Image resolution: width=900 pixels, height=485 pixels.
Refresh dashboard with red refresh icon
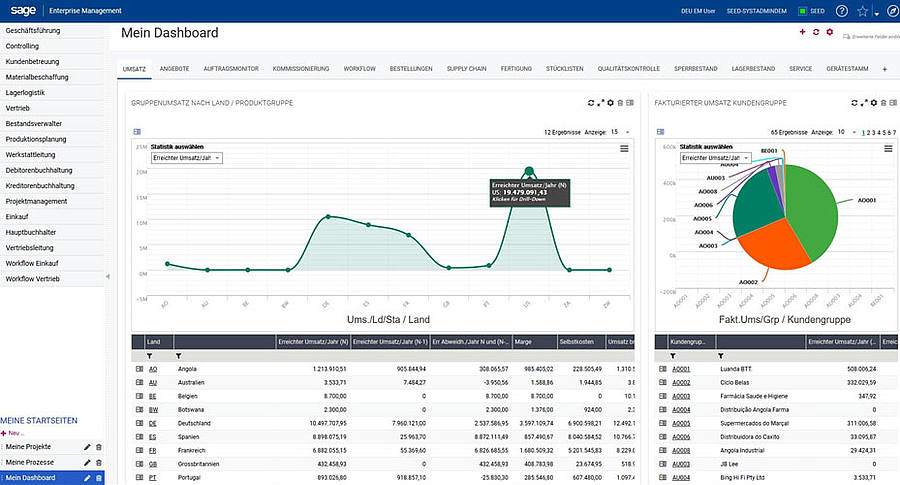(816, 32)
